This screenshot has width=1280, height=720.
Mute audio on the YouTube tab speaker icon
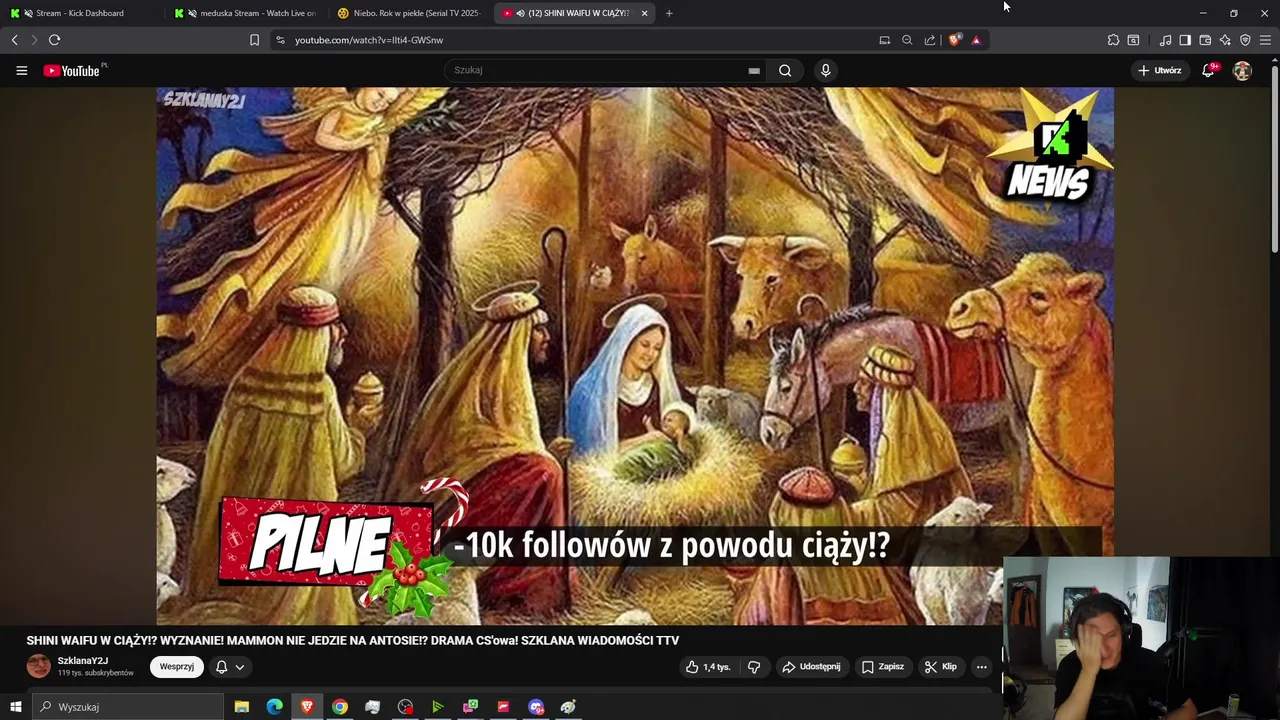521,13
